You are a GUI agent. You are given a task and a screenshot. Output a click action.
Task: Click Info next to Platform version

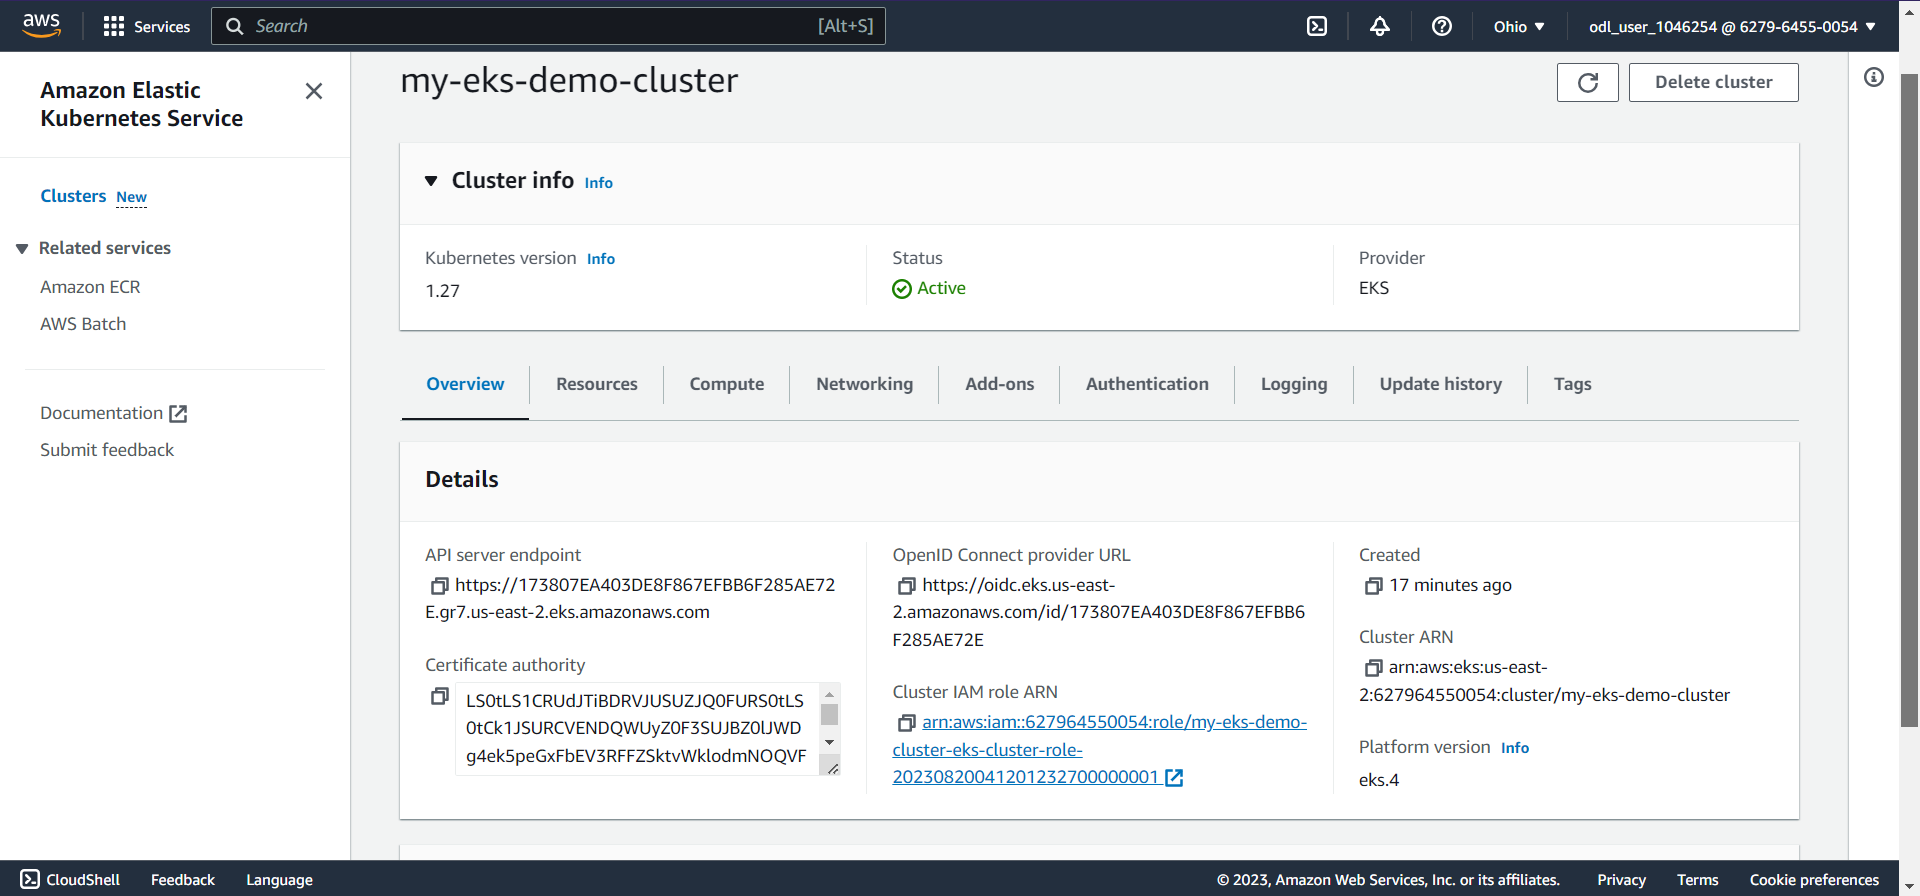point(1515,748)
